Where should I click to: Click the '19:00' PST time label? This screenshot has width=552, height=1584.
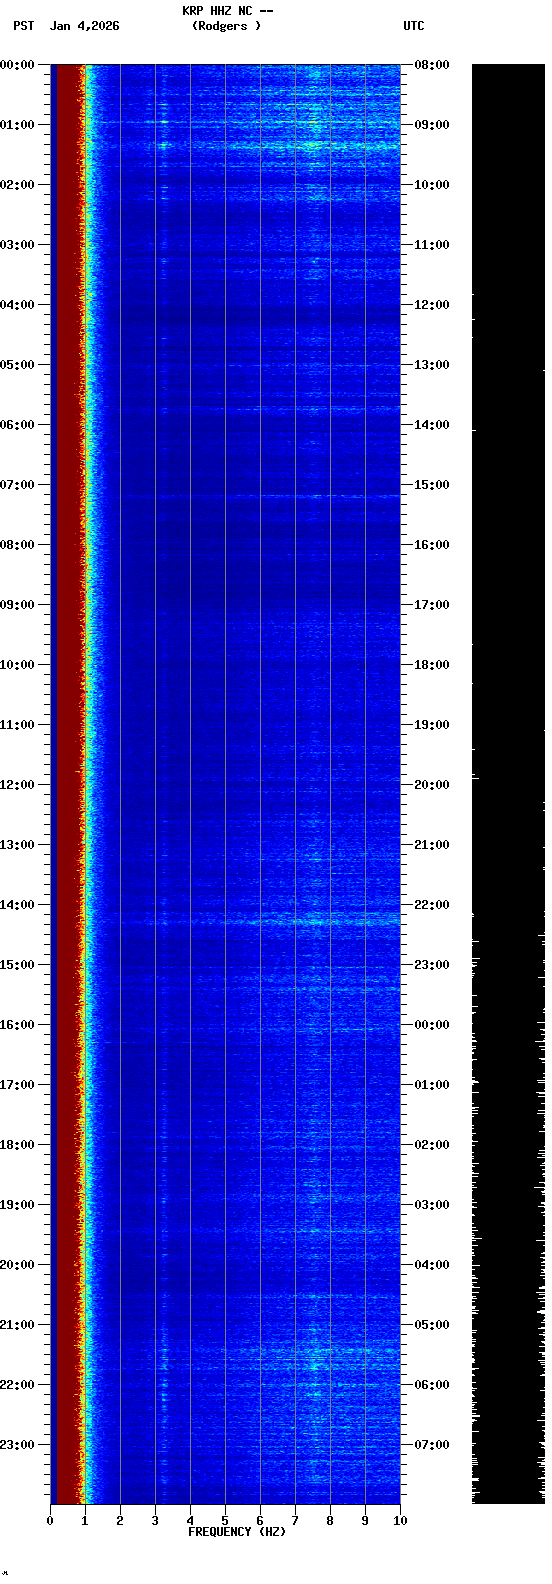18,1205
